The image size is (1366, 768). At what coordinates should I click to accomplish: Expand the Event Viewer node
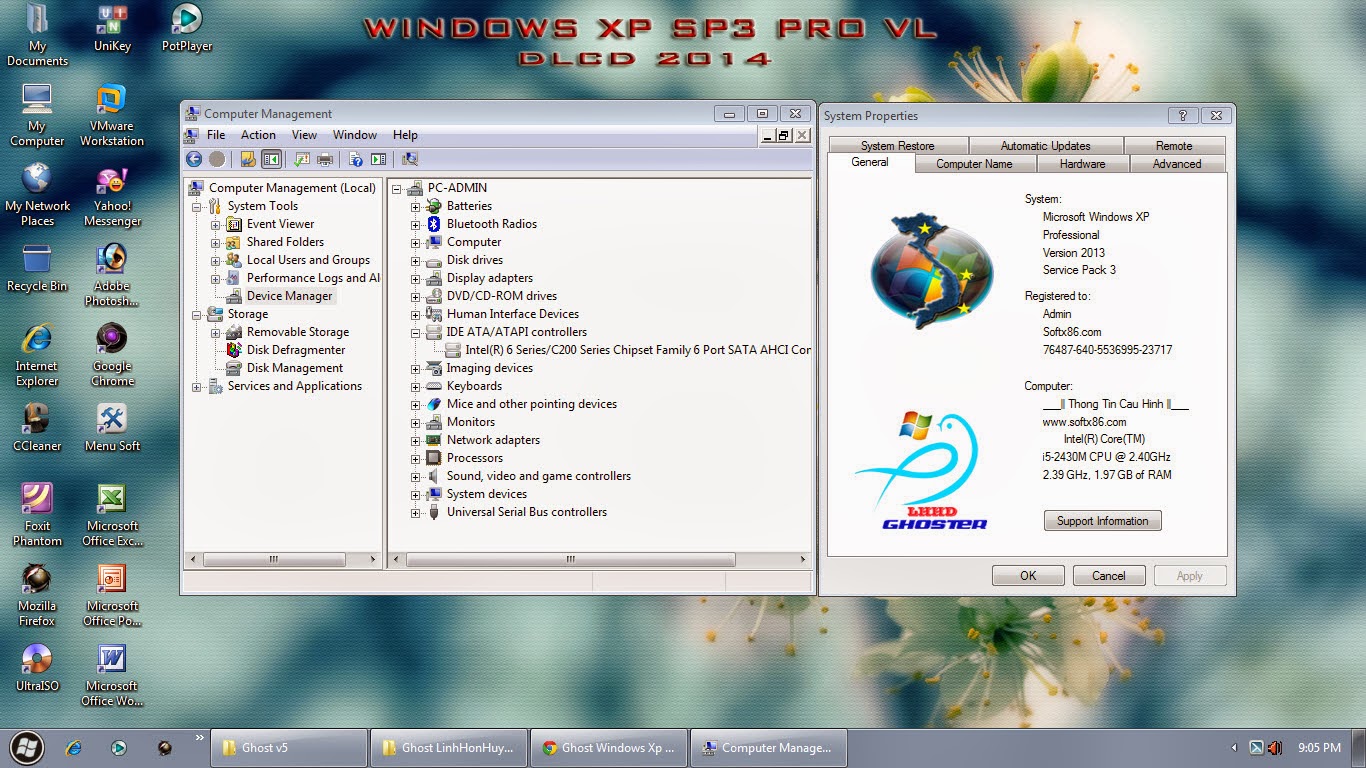point(216,224)
